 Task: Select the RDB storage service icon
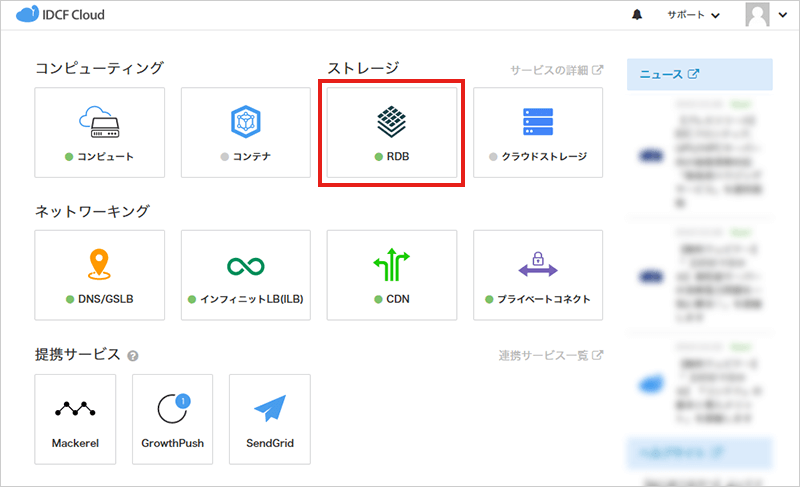[392, 123]
